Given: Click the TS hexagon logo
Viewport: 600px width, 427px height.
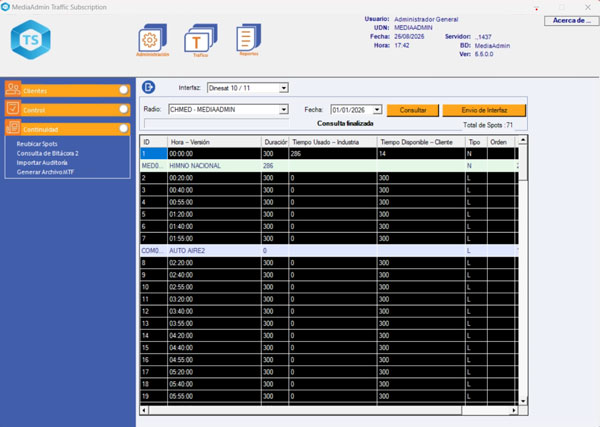Looking at the screenshot, I should point(30,39).
